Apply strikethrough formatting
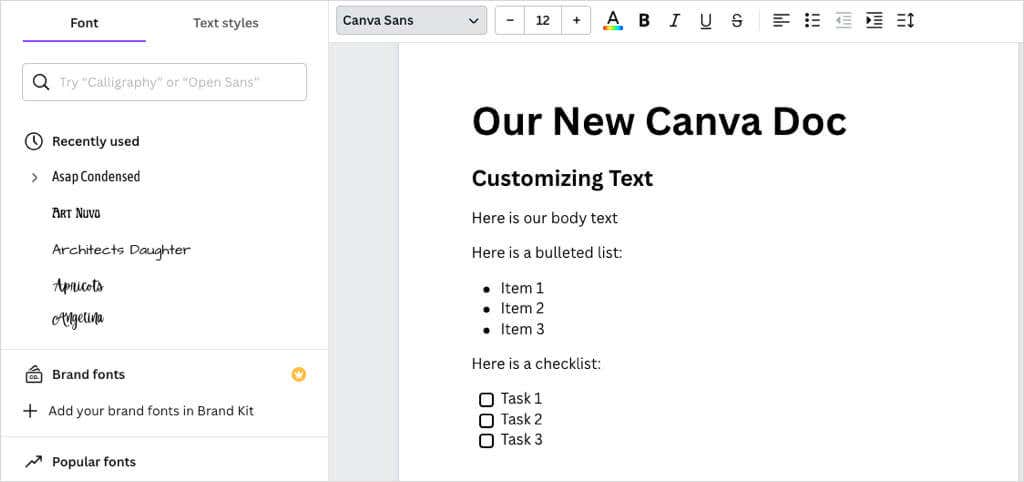1024x482 pixels. click(737, 20)
